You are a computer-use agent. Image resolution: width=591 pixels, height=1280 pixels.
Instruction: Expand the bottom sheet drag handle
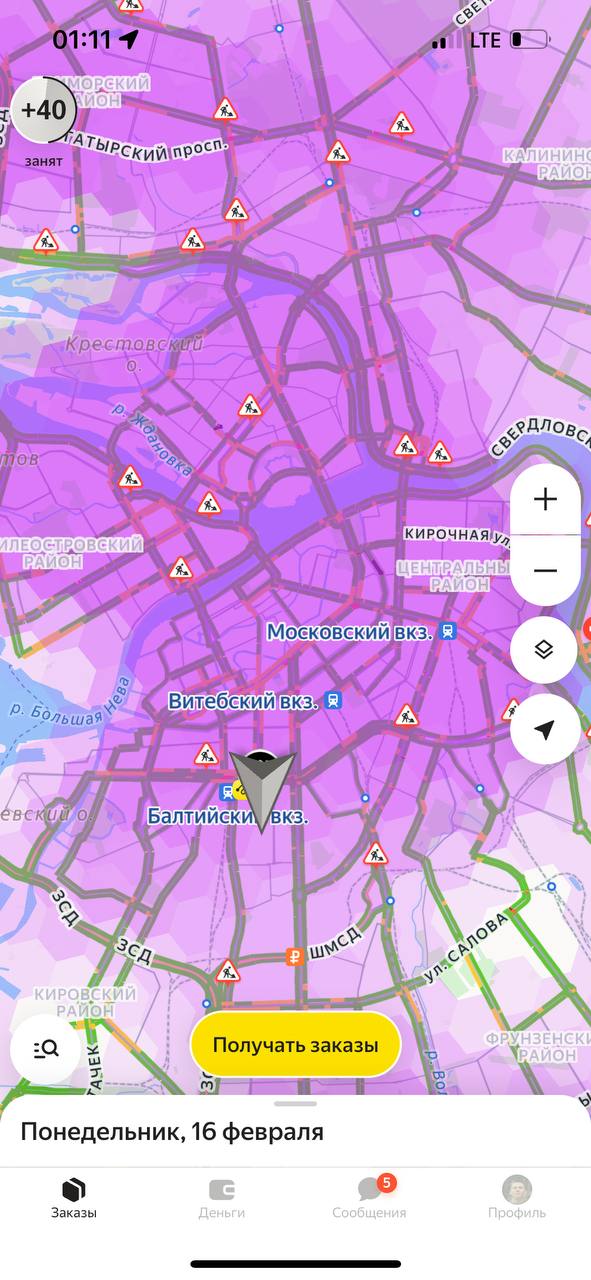click(295, 1104)
